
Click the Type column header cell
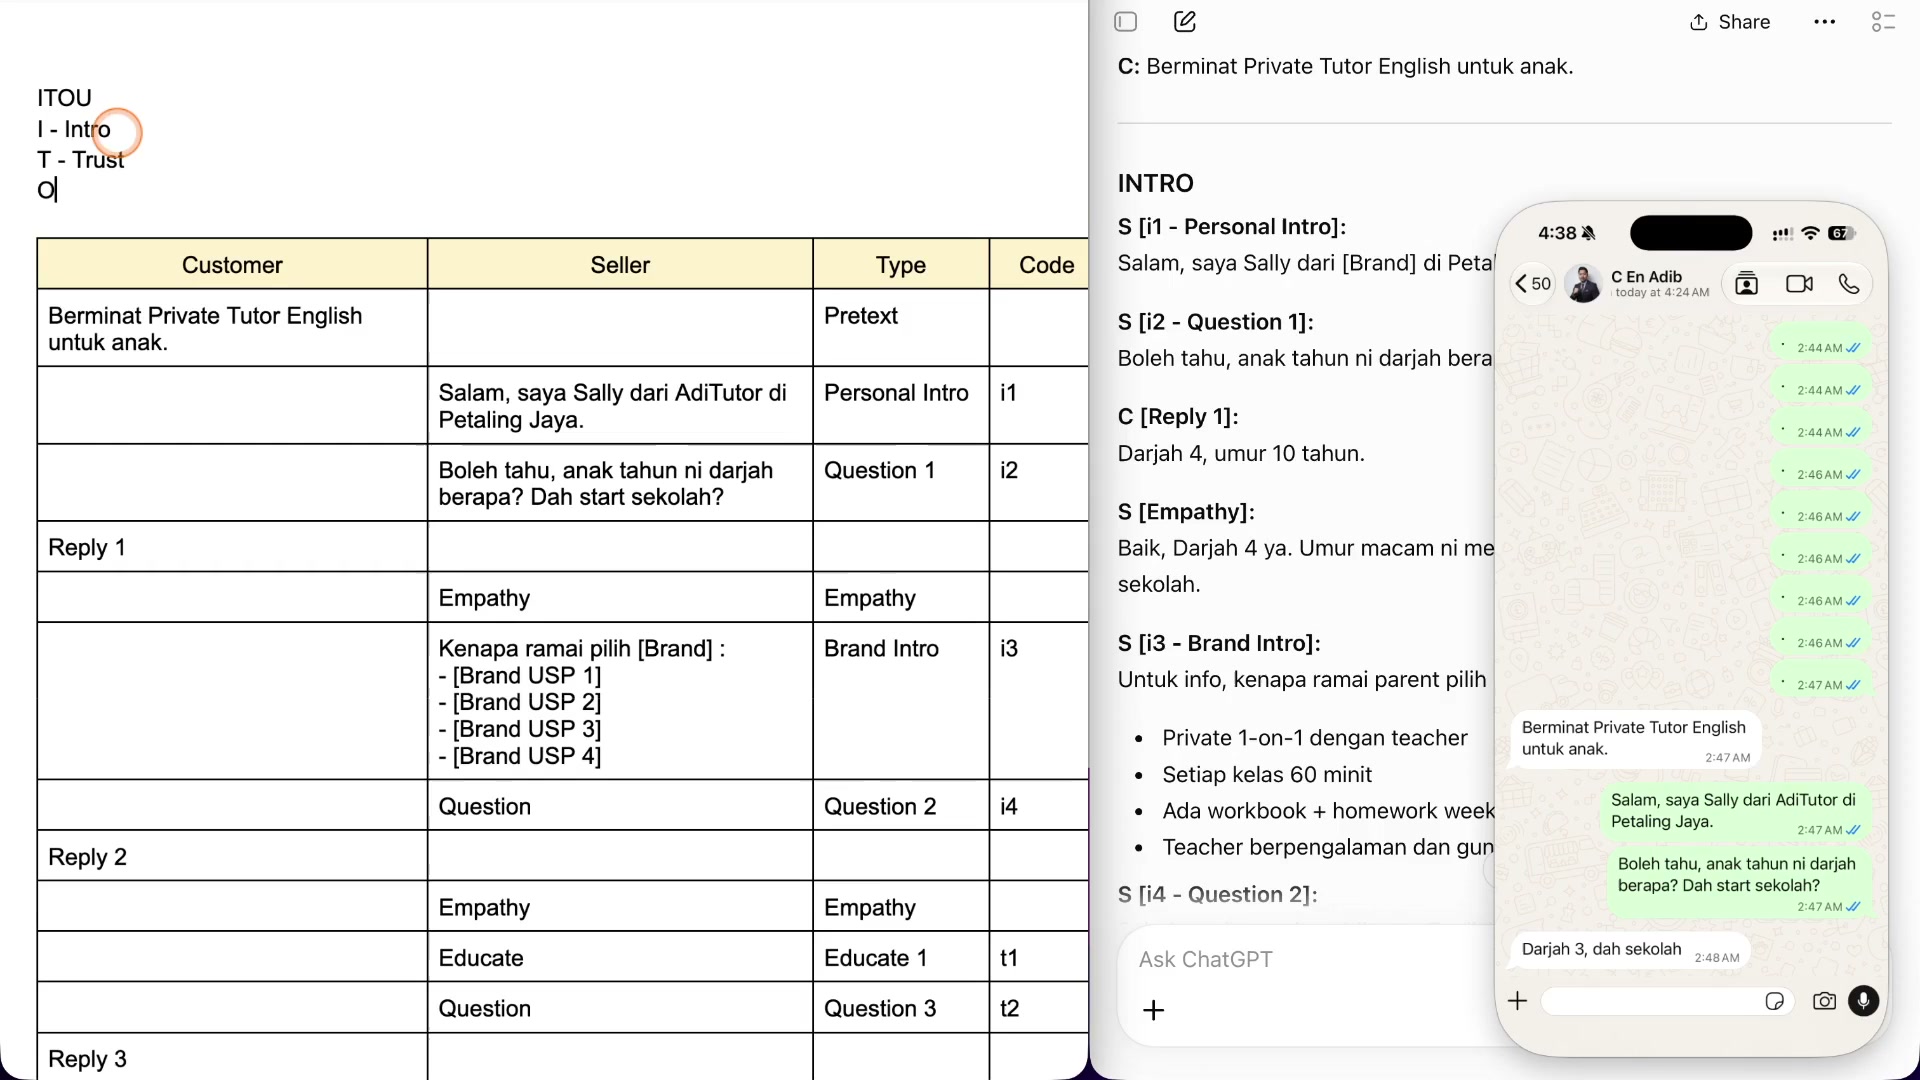coord(901,265)
